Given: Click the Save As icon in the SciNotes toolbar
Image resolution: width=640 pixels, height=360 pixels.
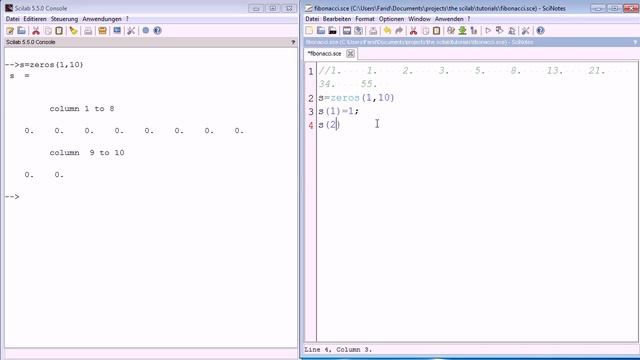Looking at the screenshot, I should tap(358, 31).
